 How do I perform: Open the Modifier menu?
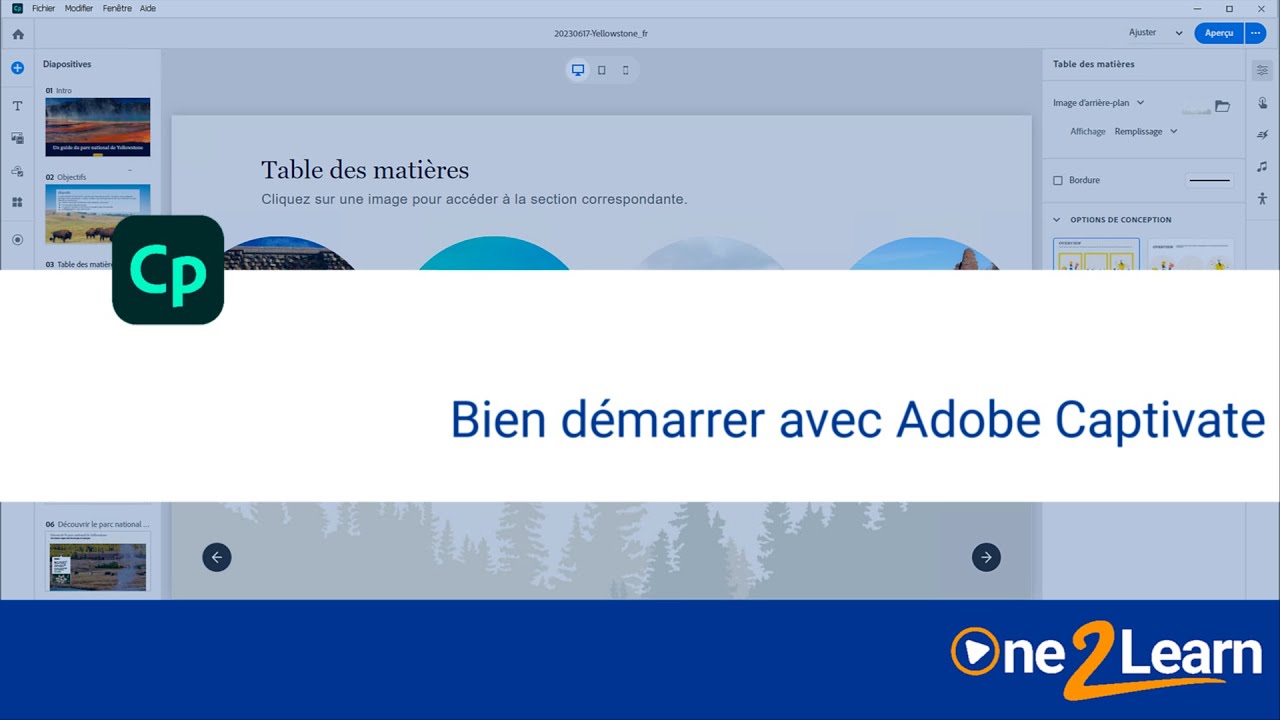pyautogui.click(x=79, y=8)
